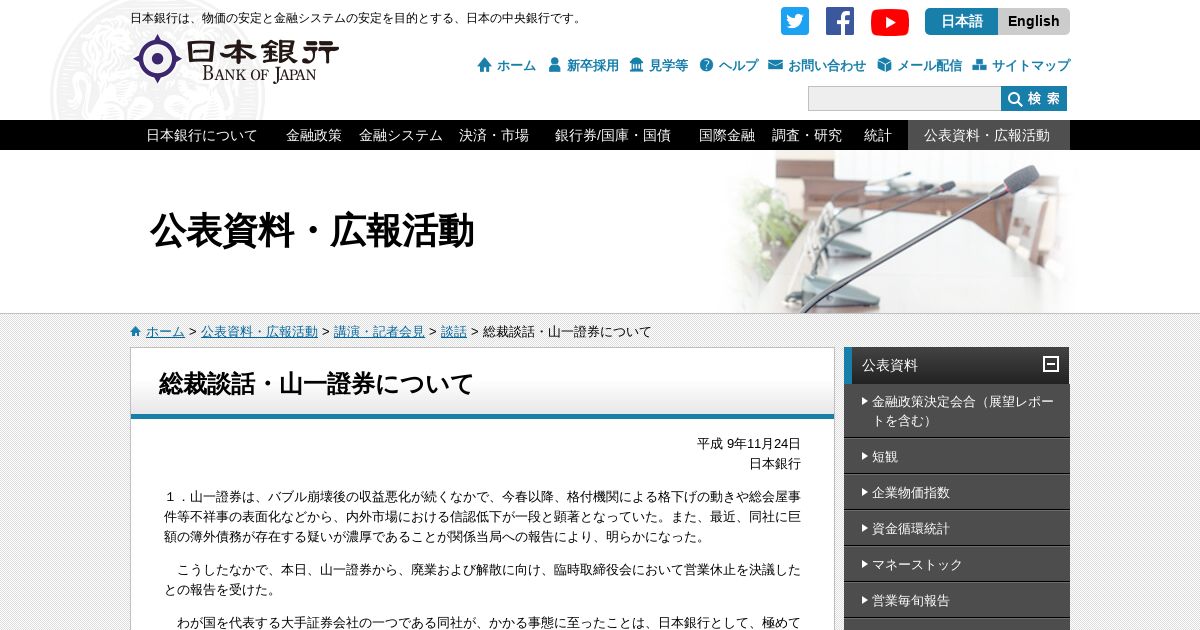The image size is (1200, 630).
Task: Open the 統計 menu
Action: [878, 135]
